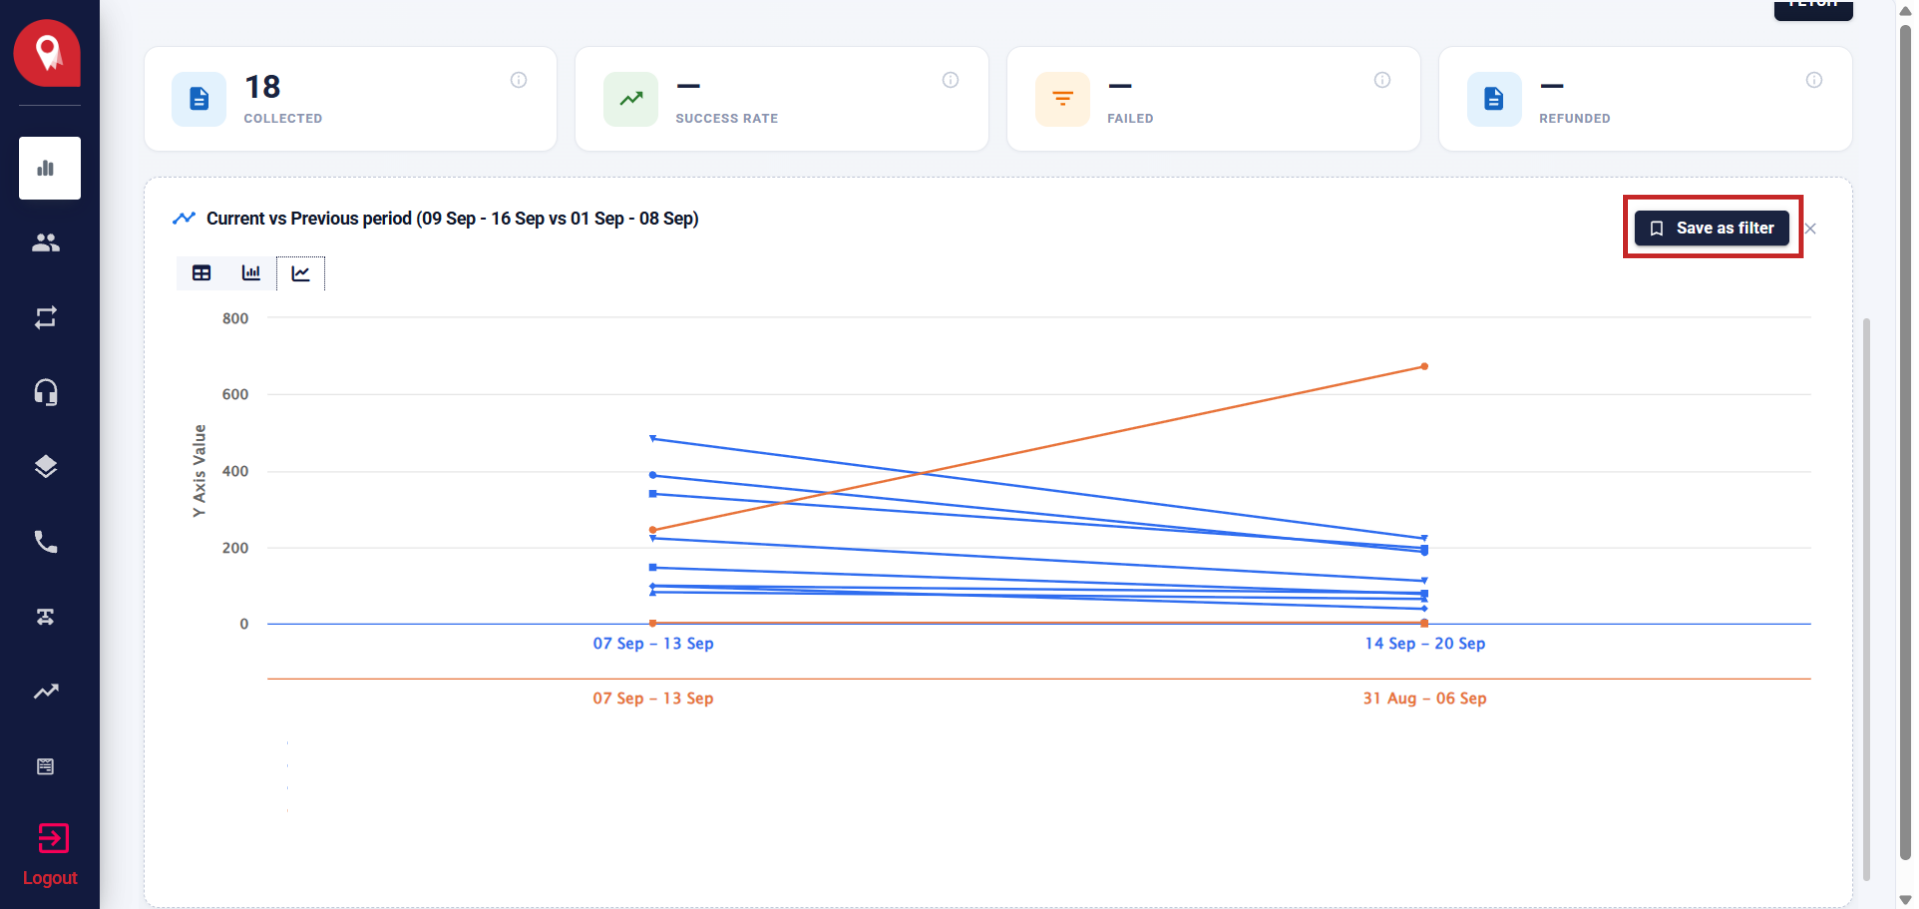Click info icon on Failed card
The image size is (1919, 909).
click(x=1383, y=80)
